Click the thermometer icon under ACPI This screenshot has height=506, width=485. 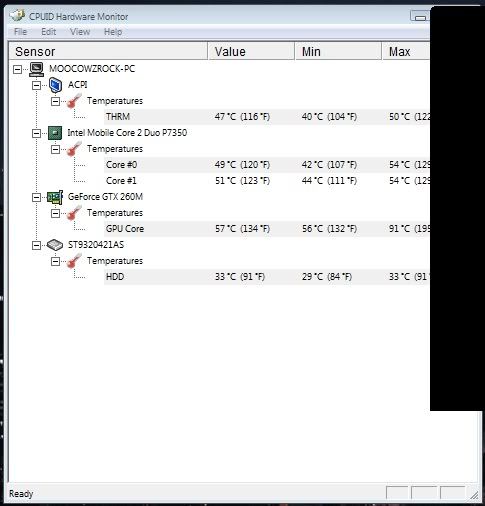74,101
